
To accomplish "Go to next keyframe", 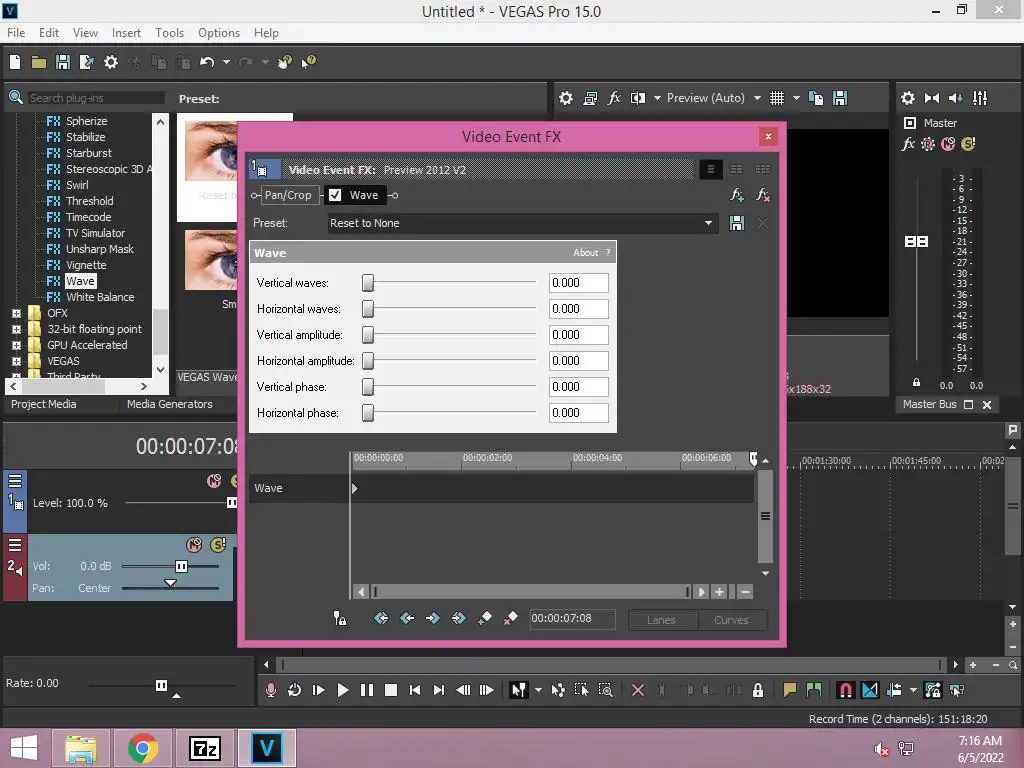I will point(432,618).
